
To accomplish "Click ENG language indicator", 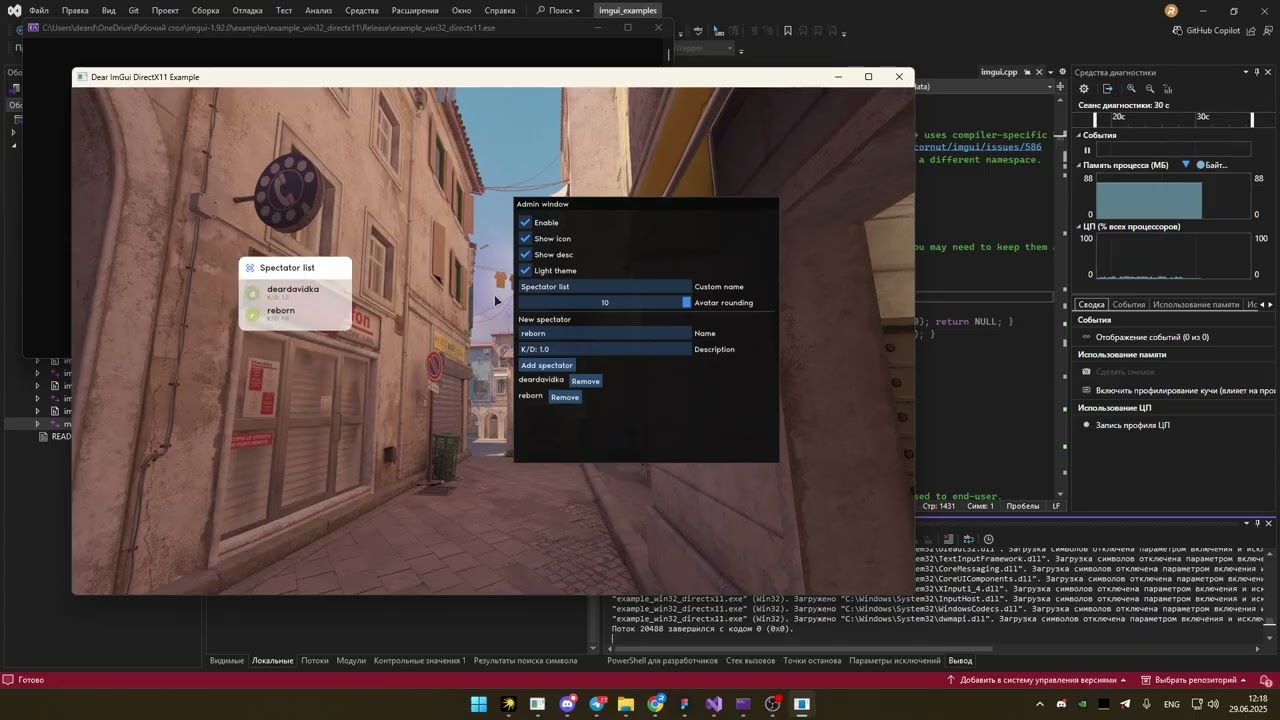I will [x=1171, y=704].
